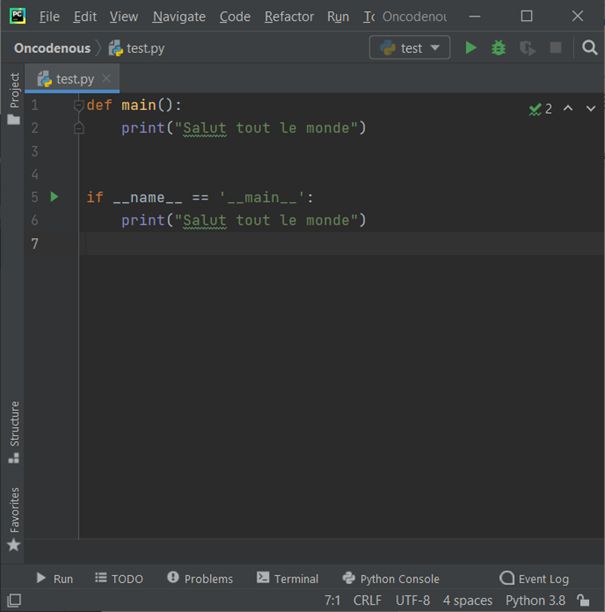Viewport: 605px width, 612px height.
Task: Open the Edit menu
Action: [85, 16]
